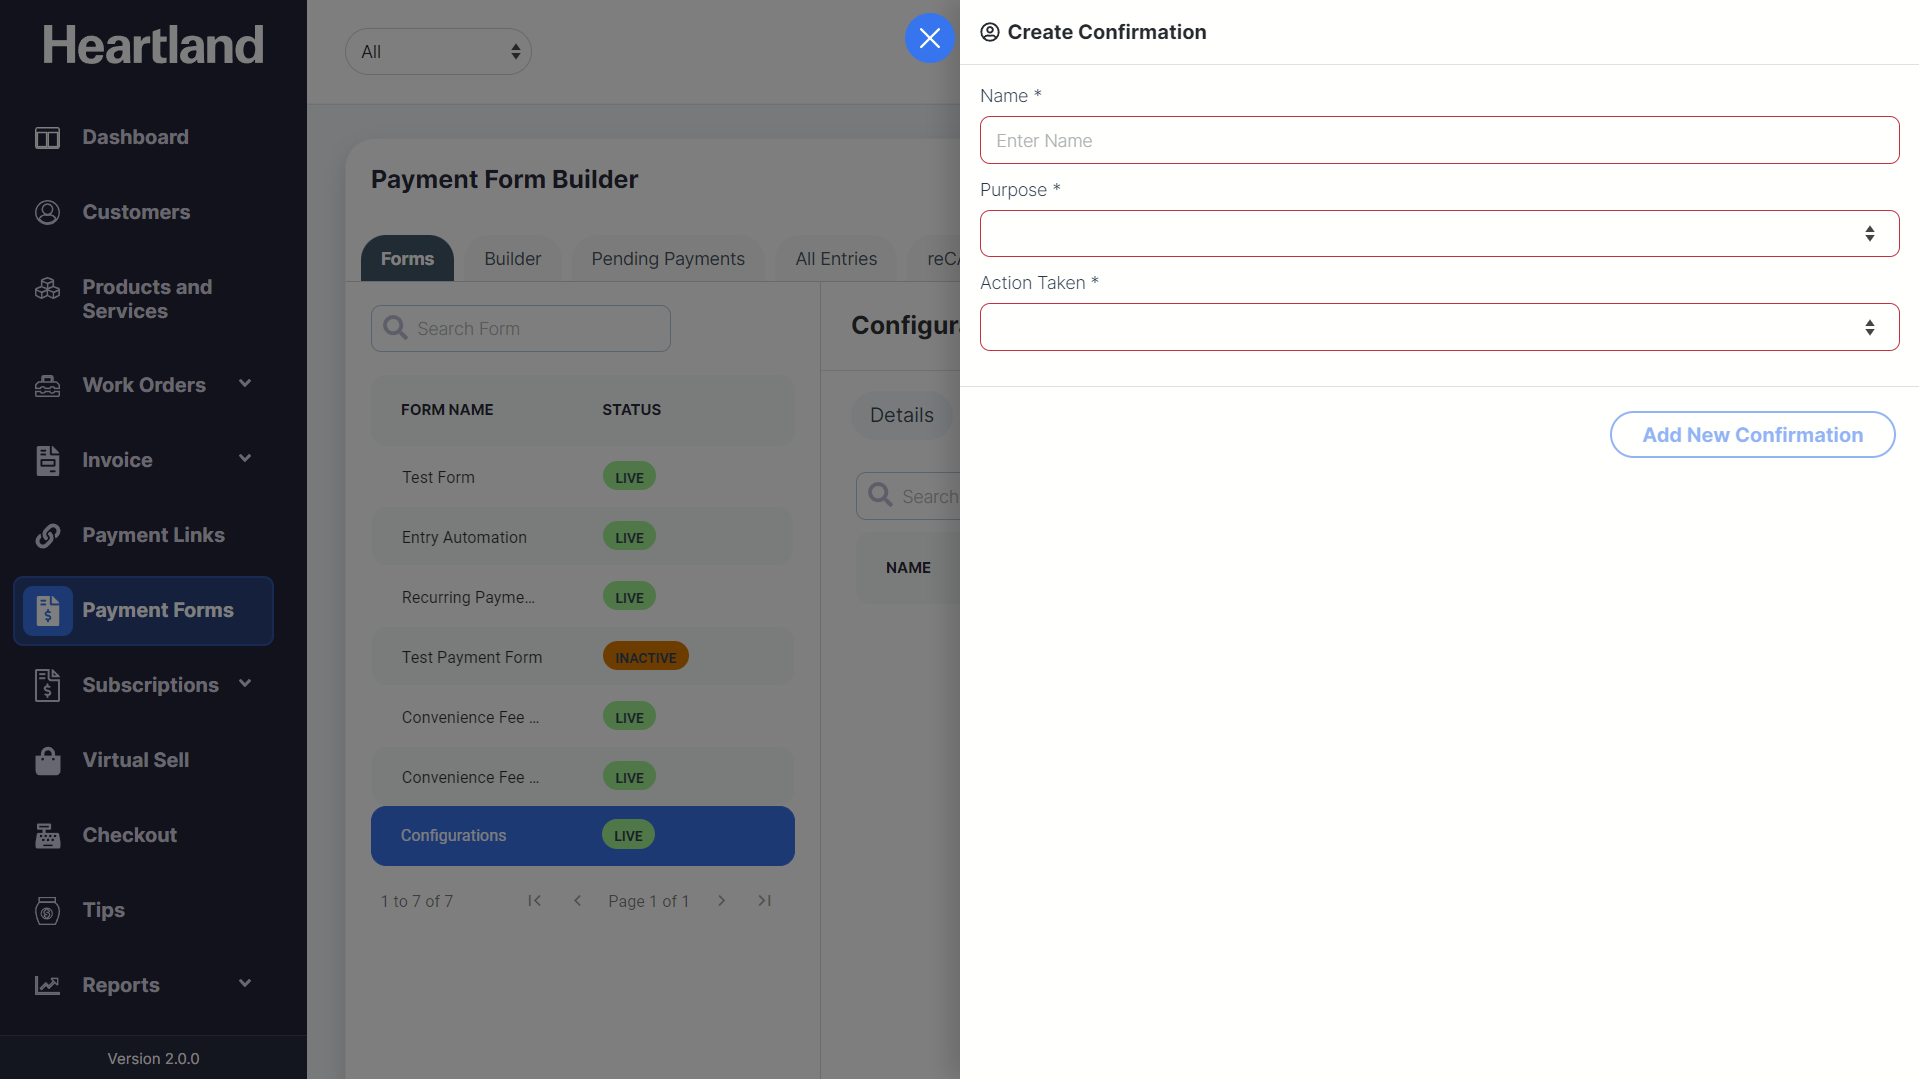This screenshot has width=1919, height=1079.
Task: Click Add New Confirmation button
Action: tap(1752, 435)
